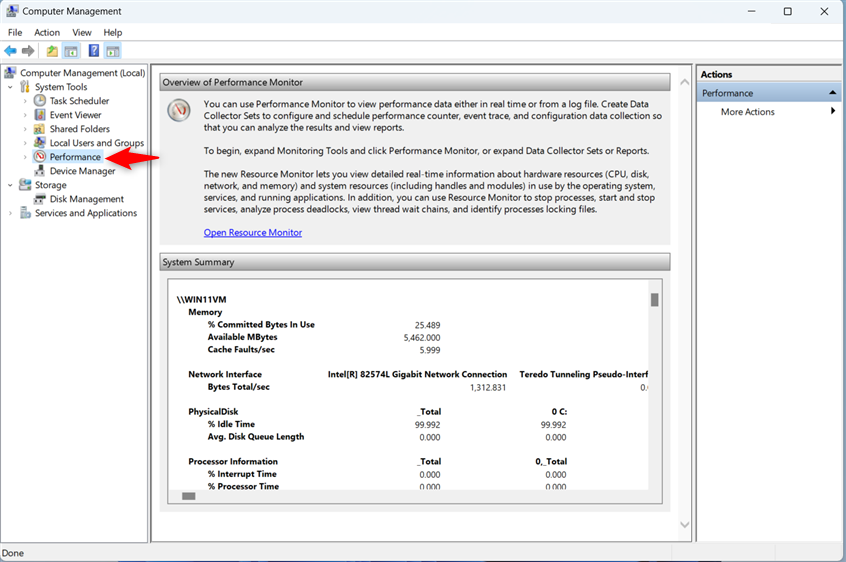Click the Services and Applications icon
The width and height of the screenshot is (846, 562).
[25, 213]
